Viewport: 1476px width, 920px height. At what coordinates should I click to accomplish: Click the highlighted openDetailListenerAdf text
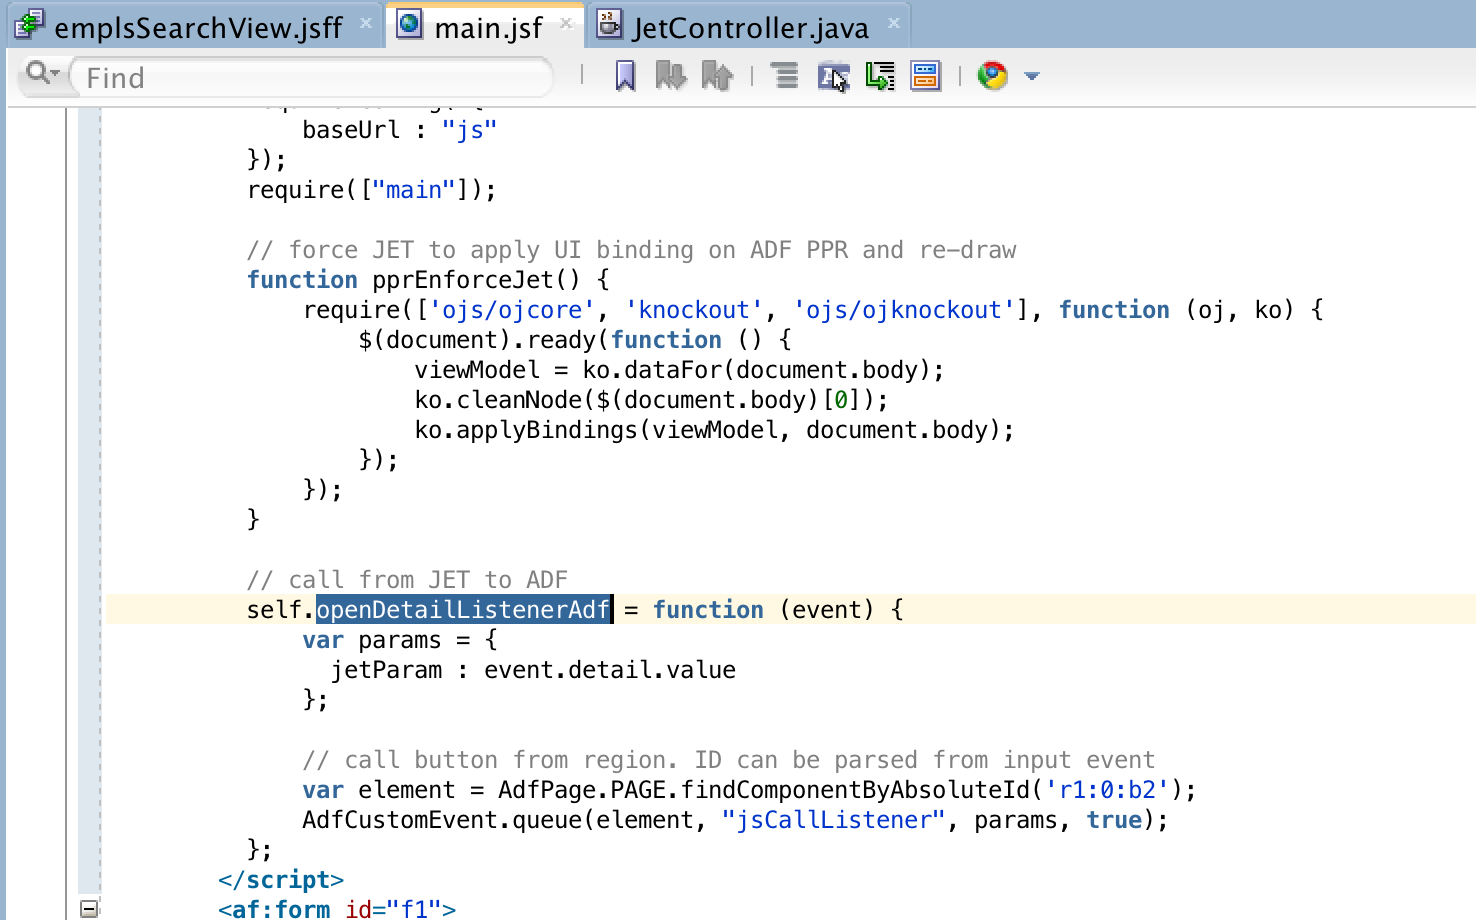pos(463,609)
